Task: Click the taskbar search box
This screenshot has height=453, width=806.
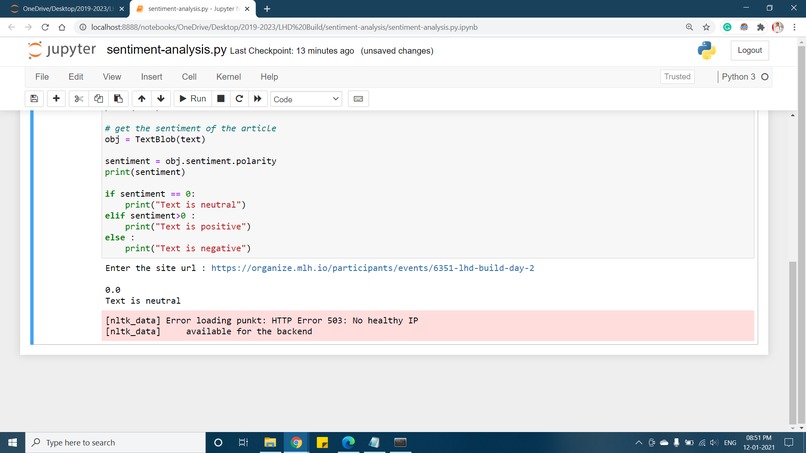Action: coord(115,442)
